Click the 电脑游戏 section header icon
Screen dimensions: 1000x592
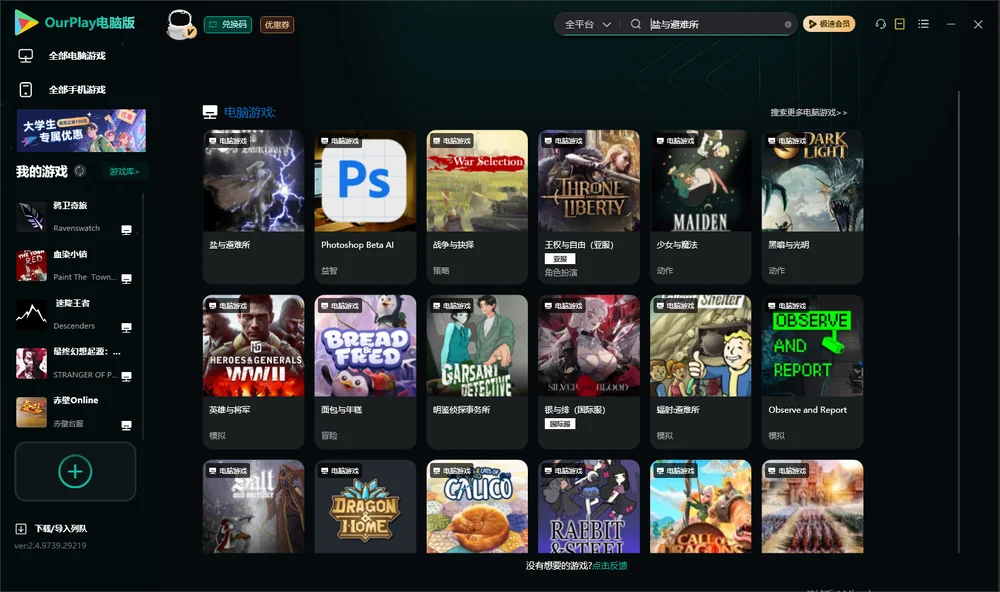[x=210, y=112]
